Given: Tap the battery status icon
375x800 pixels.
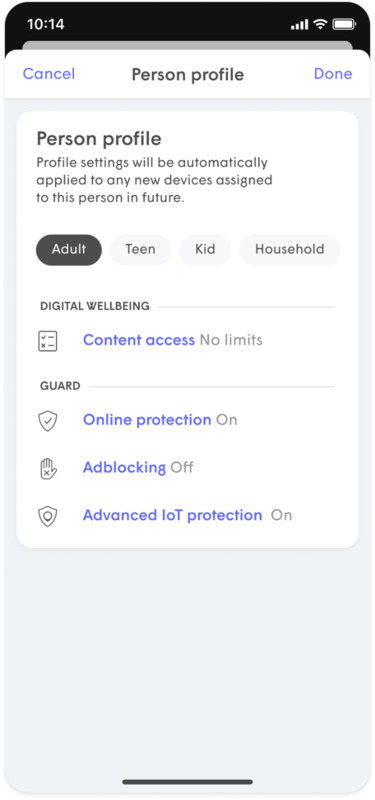Looking at the screenshot, I should 344,24.
